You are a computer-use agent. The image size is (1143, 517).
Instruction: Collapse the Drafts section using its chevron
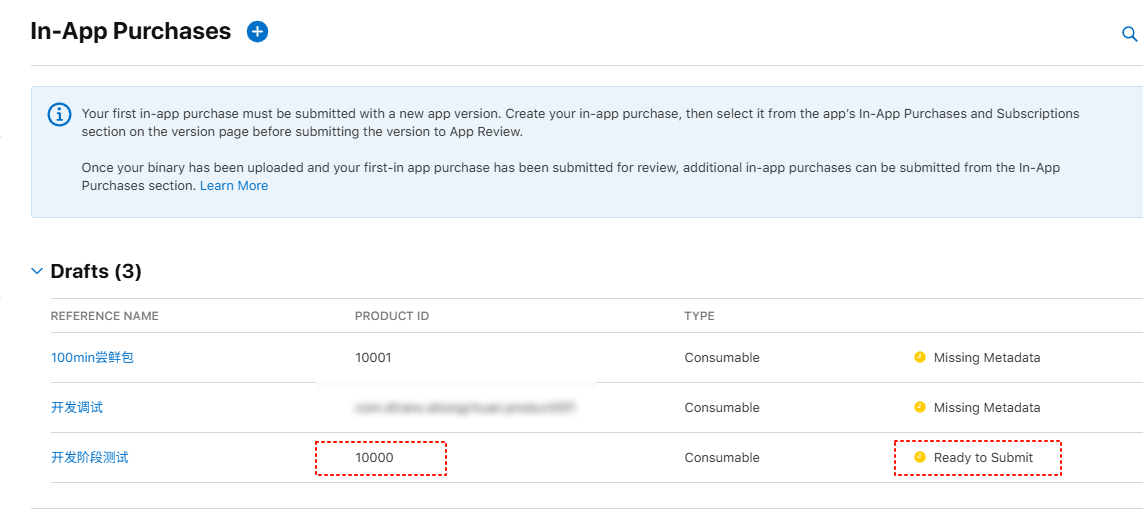[37, 271]
